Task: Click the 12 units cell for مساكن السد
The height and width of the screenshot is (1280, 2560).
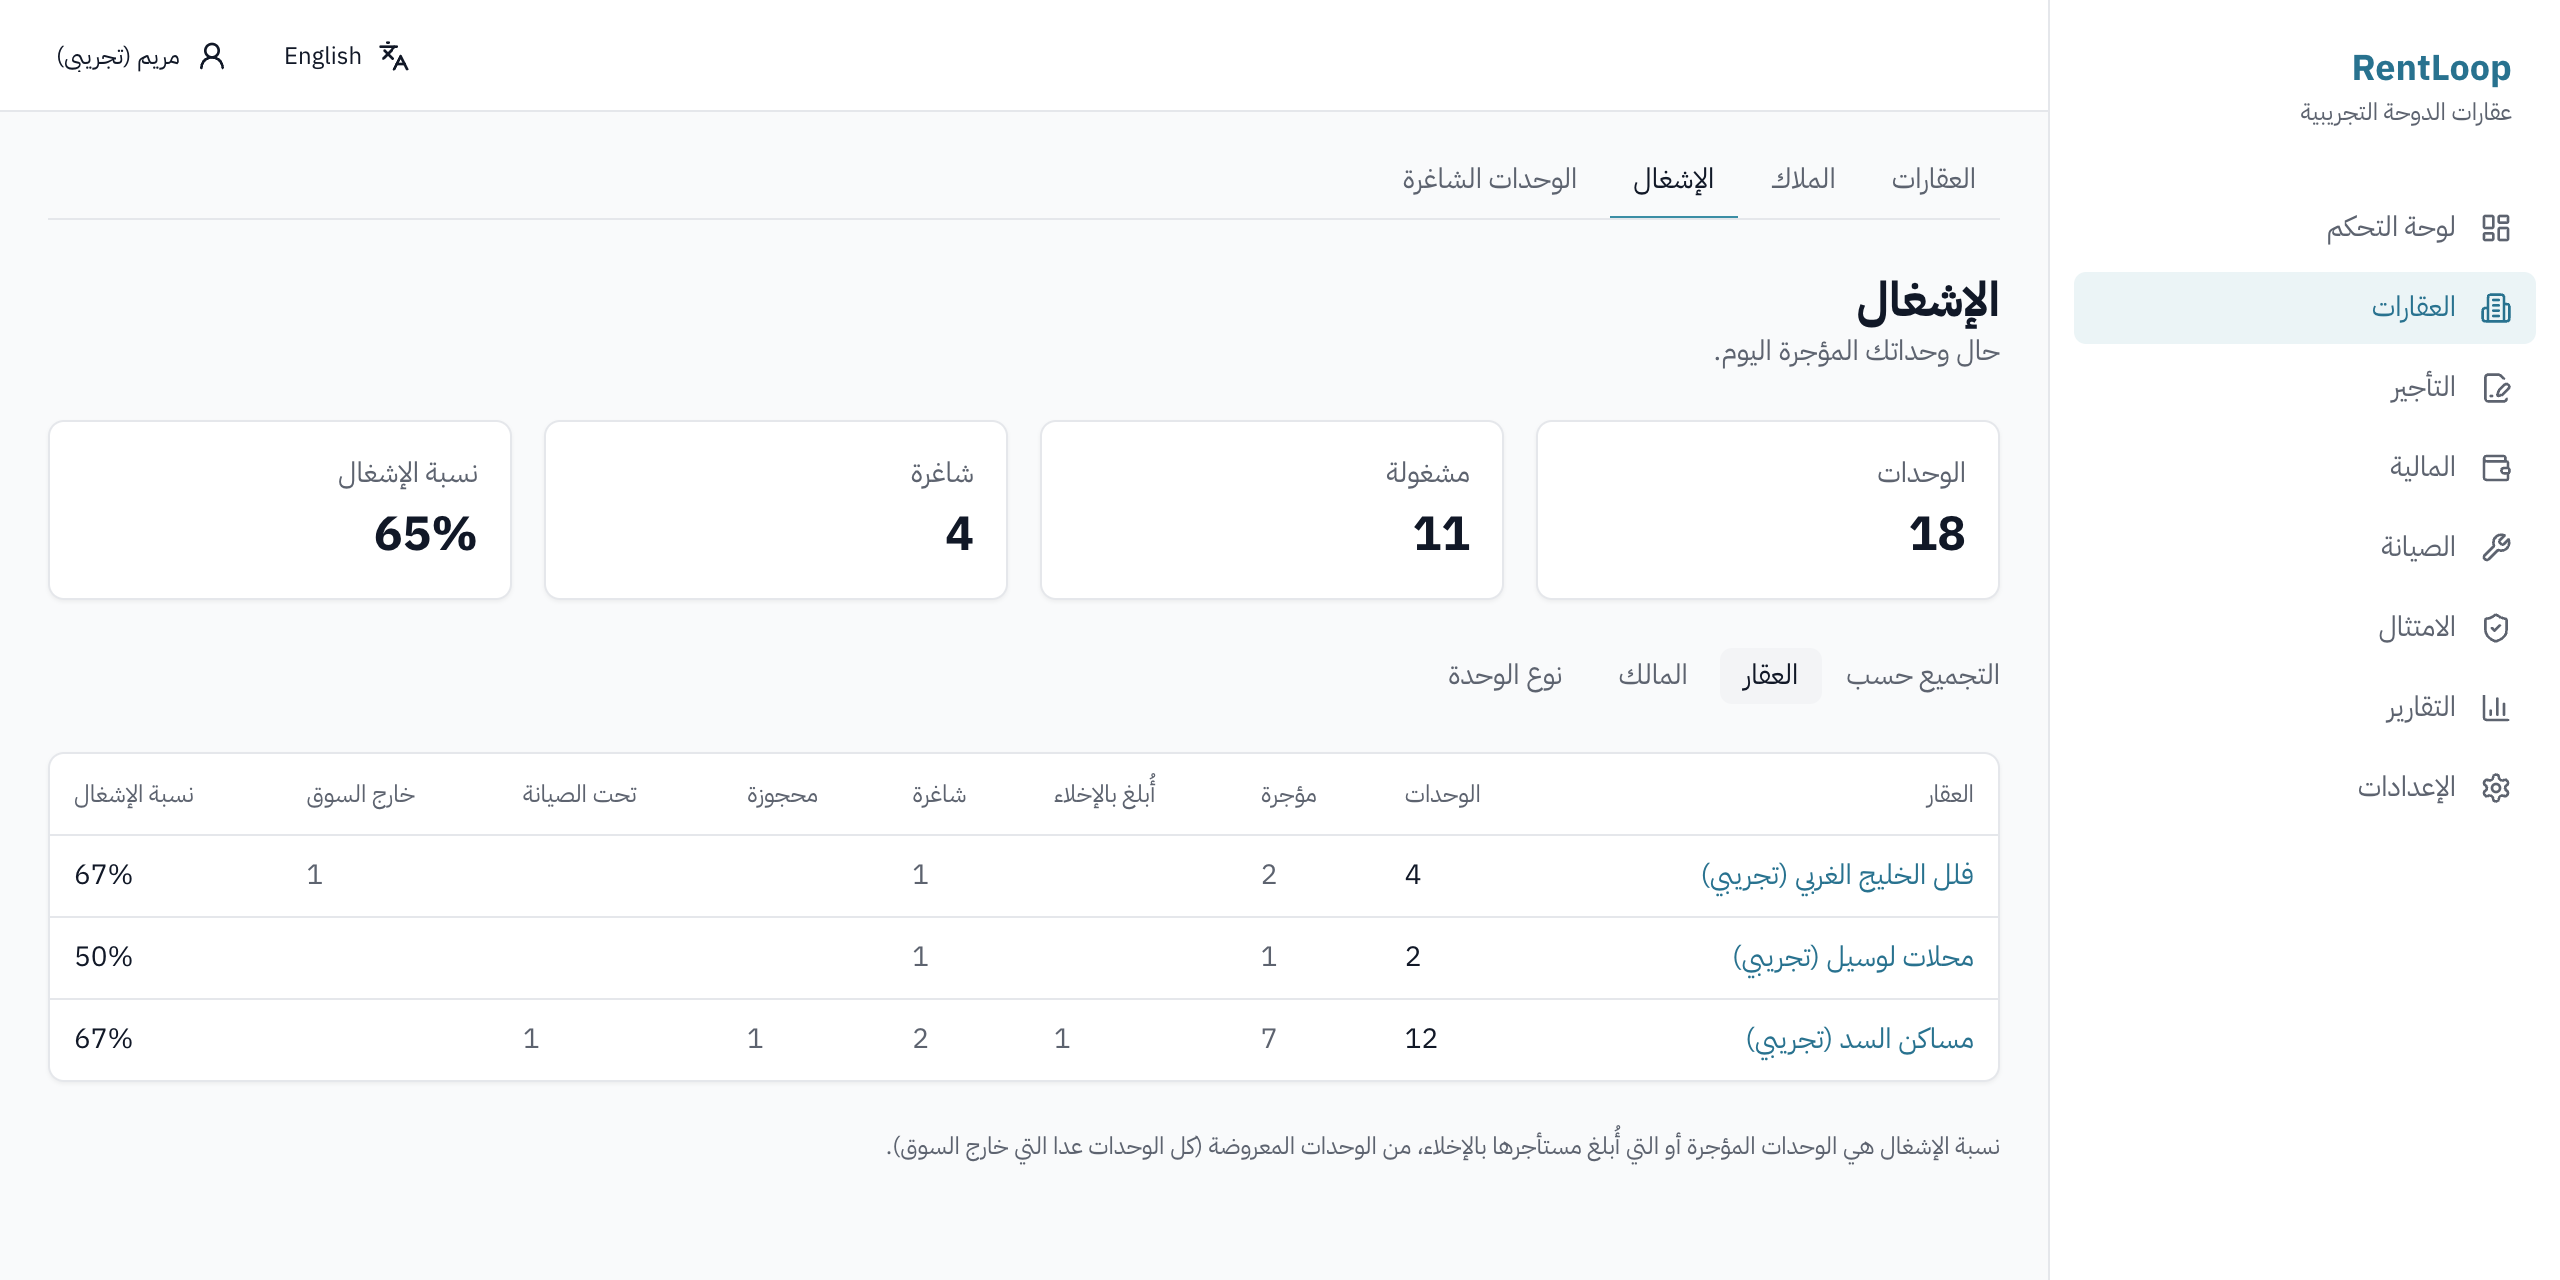Action: click(x=1421, y=1039)
